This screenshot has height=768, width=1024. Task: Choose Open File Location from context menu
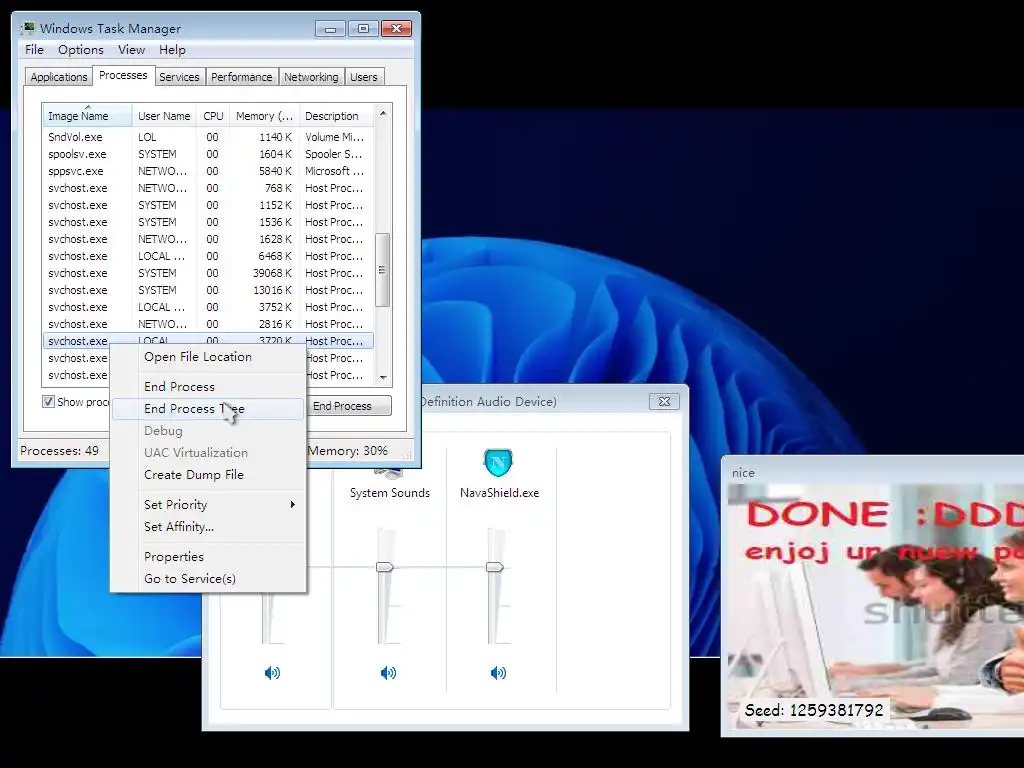coord(208,357)
